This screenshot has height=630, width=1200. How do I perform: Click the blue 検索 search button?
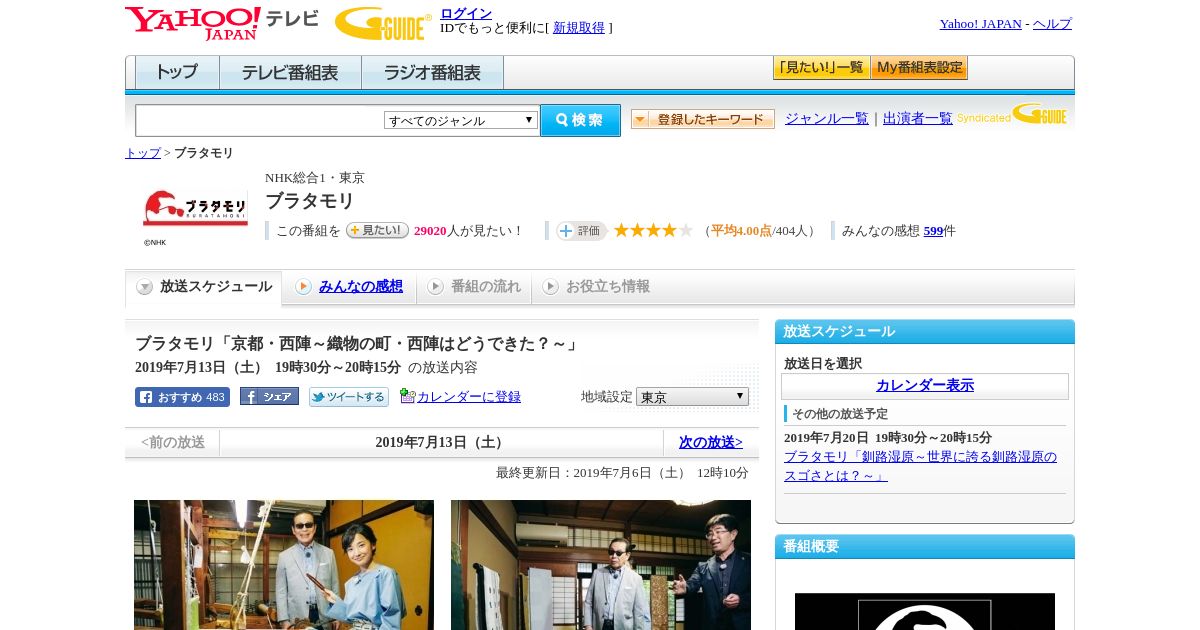click(580, 120)
